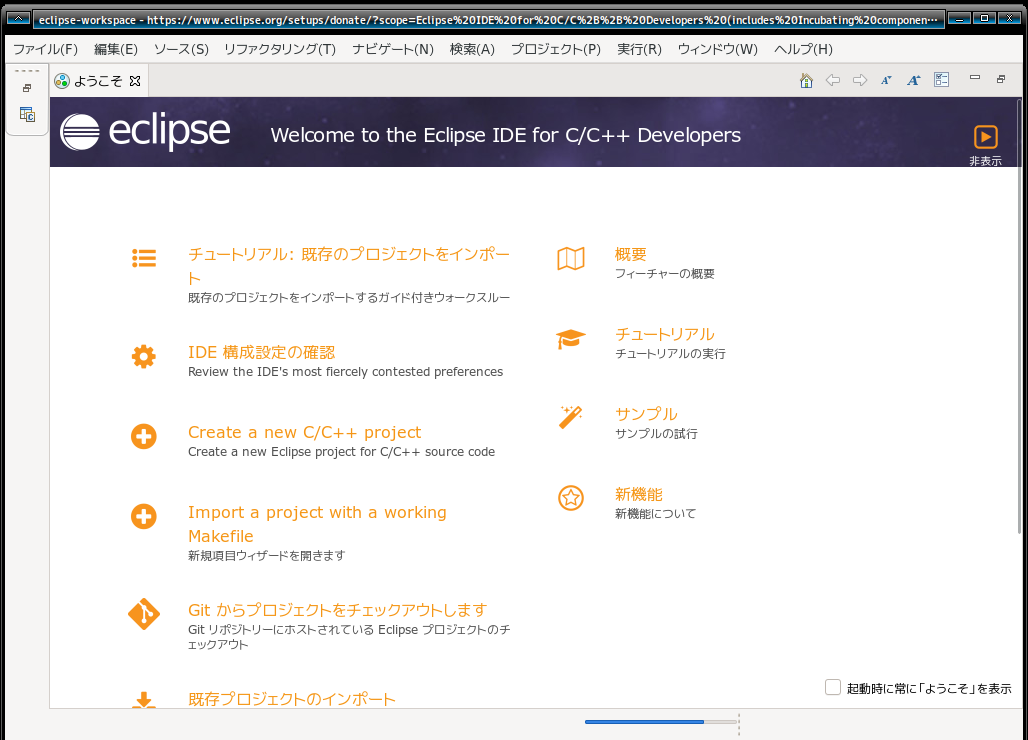Select the ようこそ tab
The height and width of the screenshot is (740, 1028).
pyautogui.click(x=98, y=81)
